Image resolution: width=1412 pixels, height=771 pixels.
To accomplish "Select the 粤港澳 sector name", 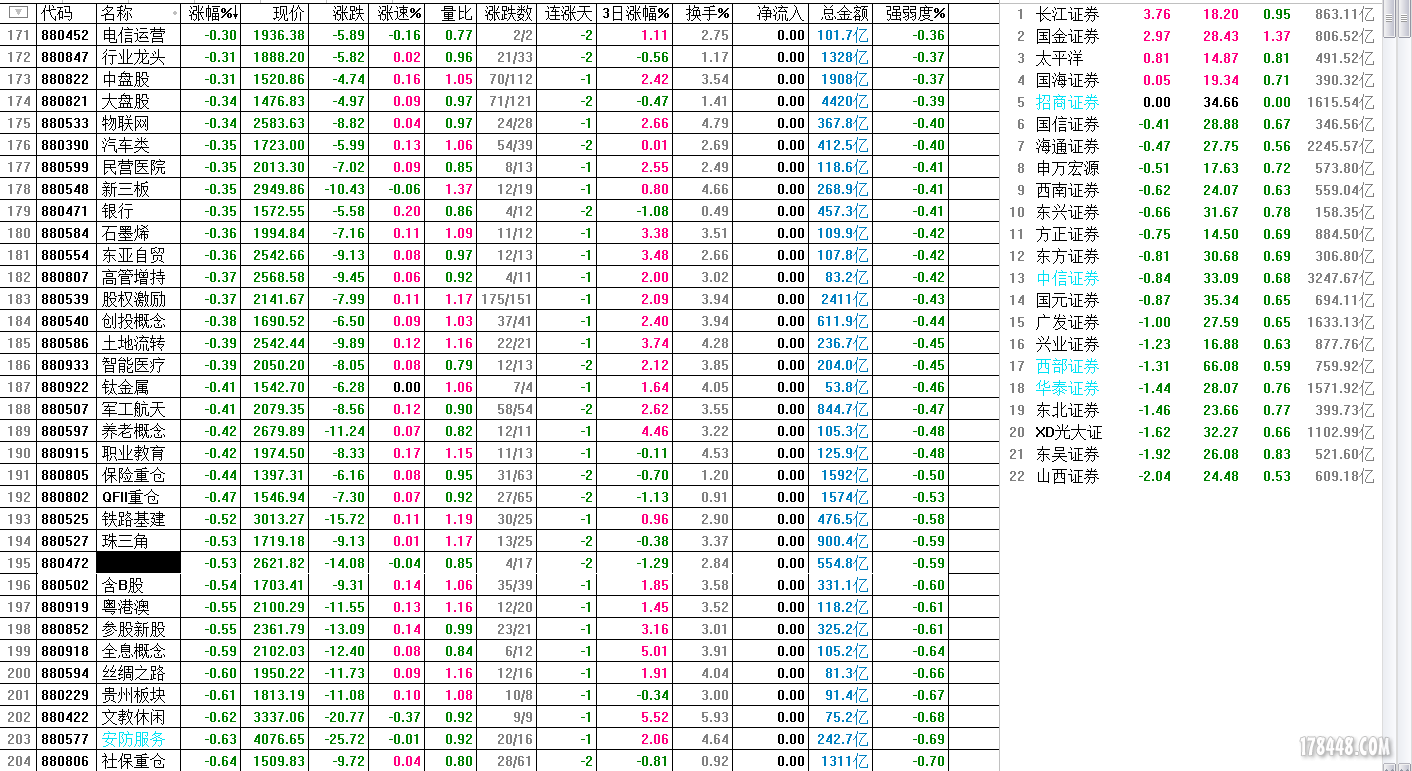I will (125, 607).
